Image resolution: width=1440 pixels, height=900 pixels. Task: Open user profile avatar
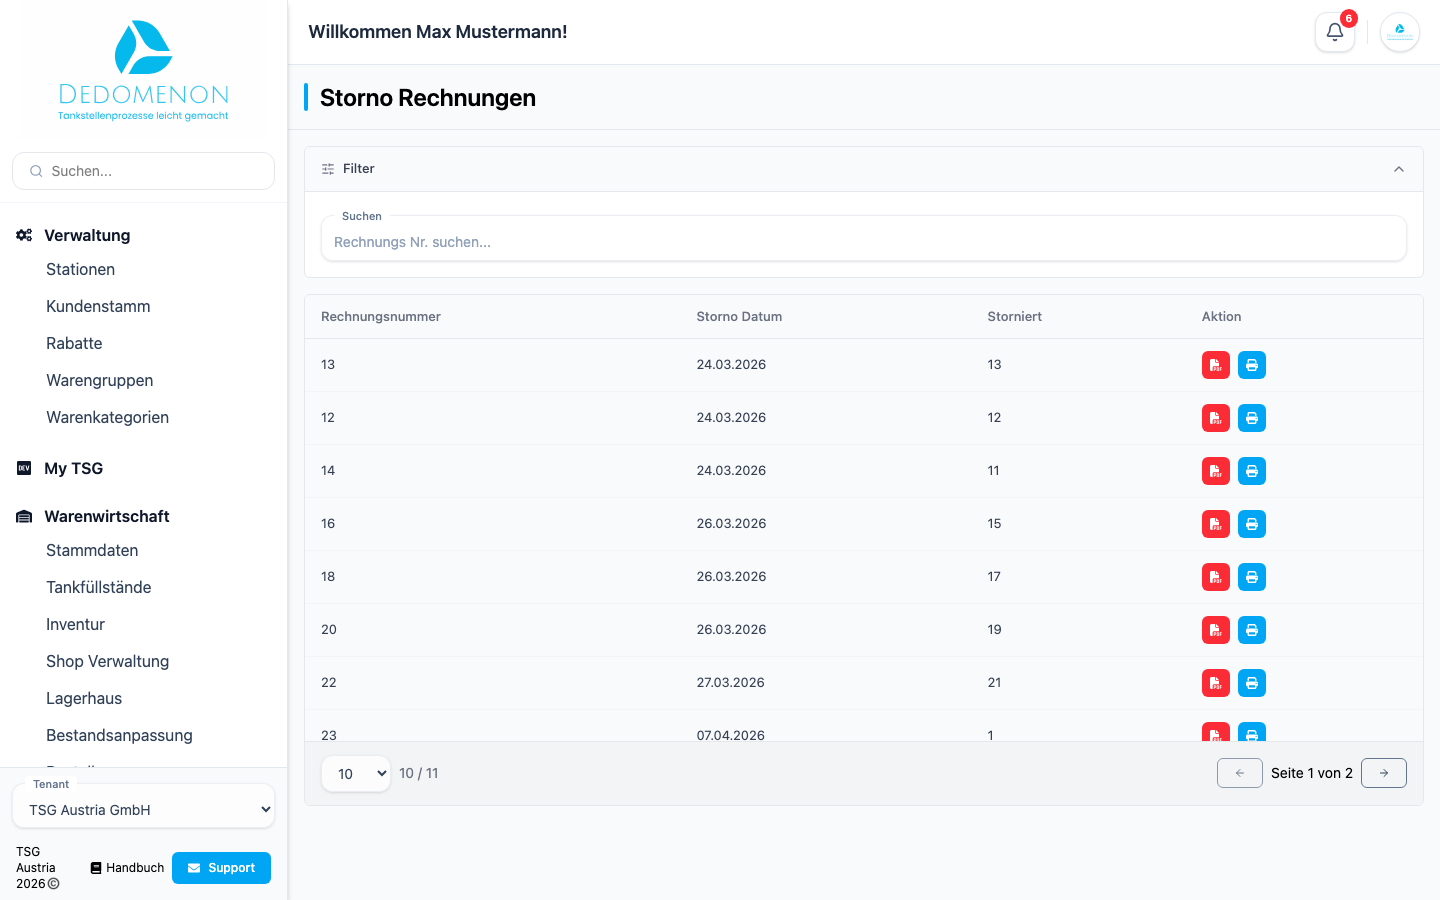tap(1400, 32)
